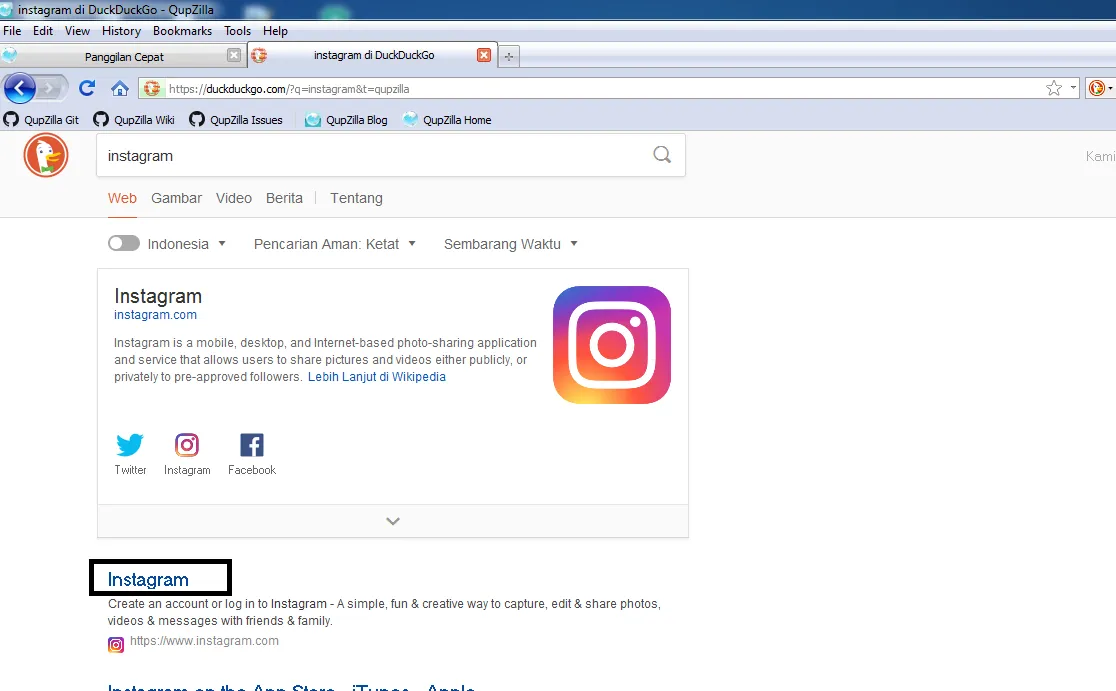Open the Instagram profile icon in the info box
The height and width of the screenshot is (691, 1116).
(186, 445)
